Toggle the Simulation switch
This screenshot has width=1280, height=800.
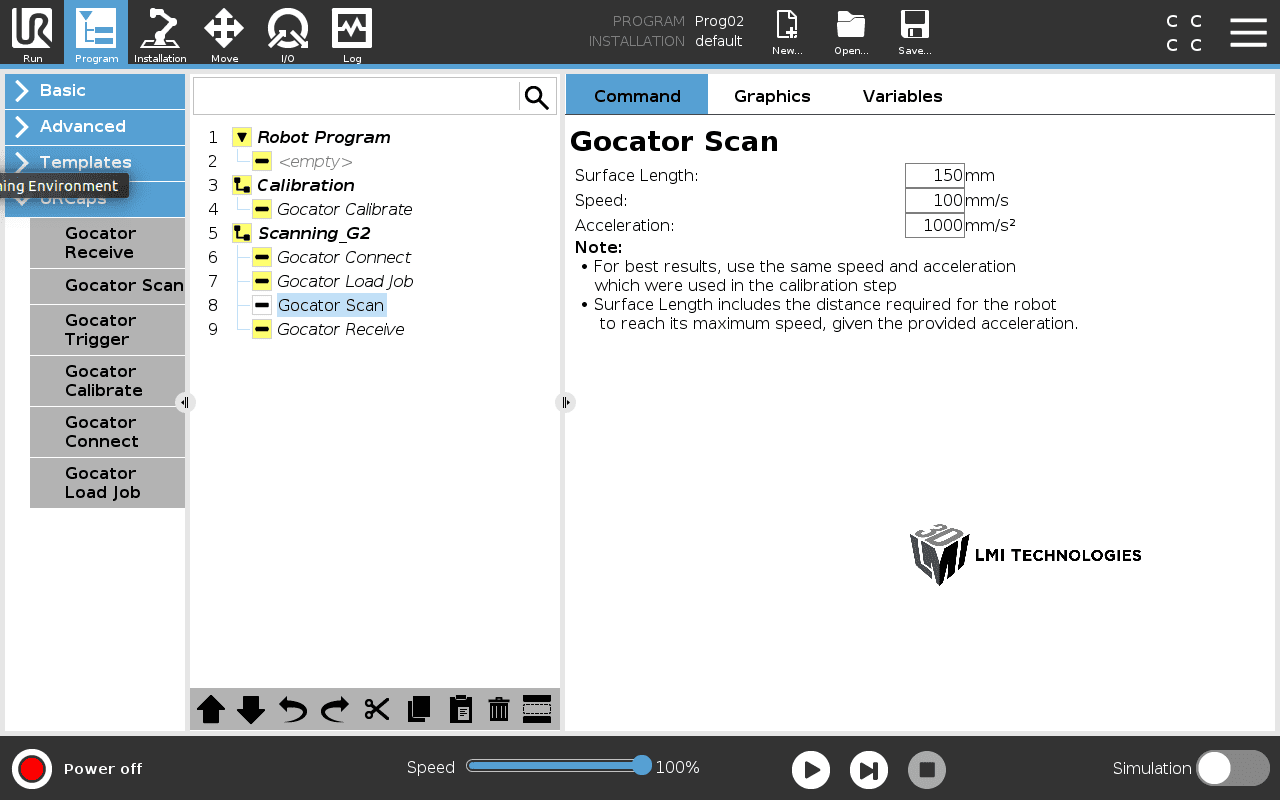tap(1233, 768)
